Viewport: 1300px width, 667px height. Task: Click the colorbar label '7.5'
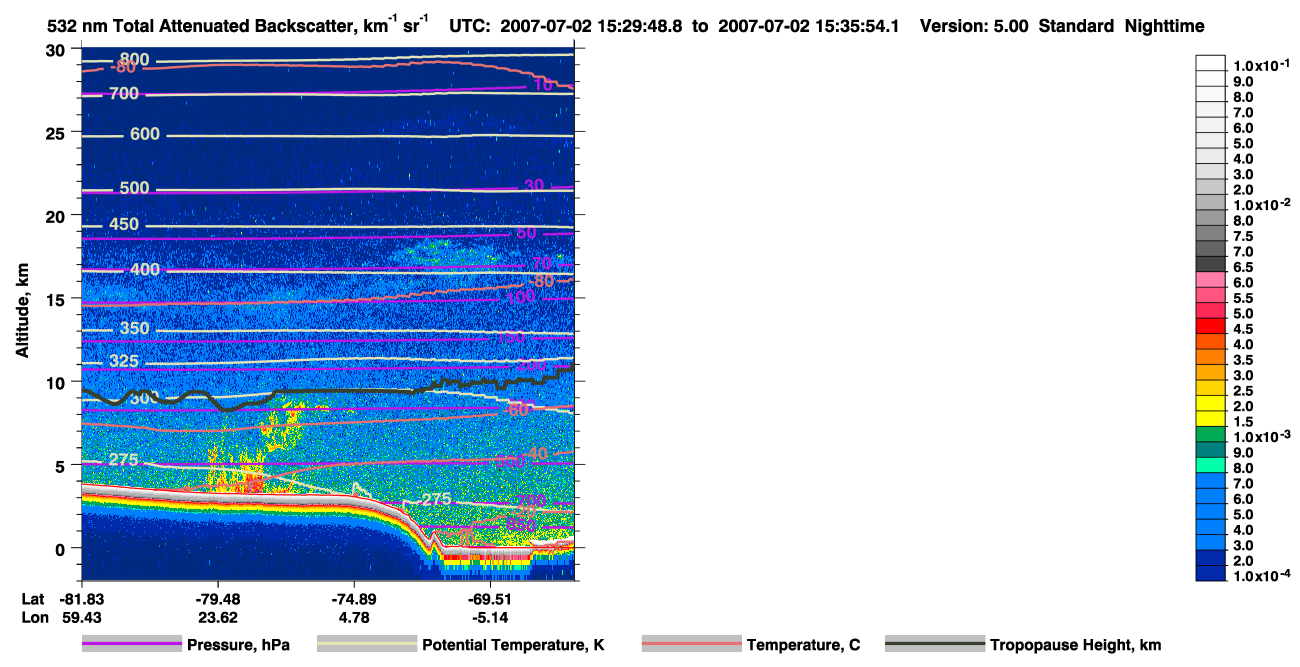[1242, 236]
